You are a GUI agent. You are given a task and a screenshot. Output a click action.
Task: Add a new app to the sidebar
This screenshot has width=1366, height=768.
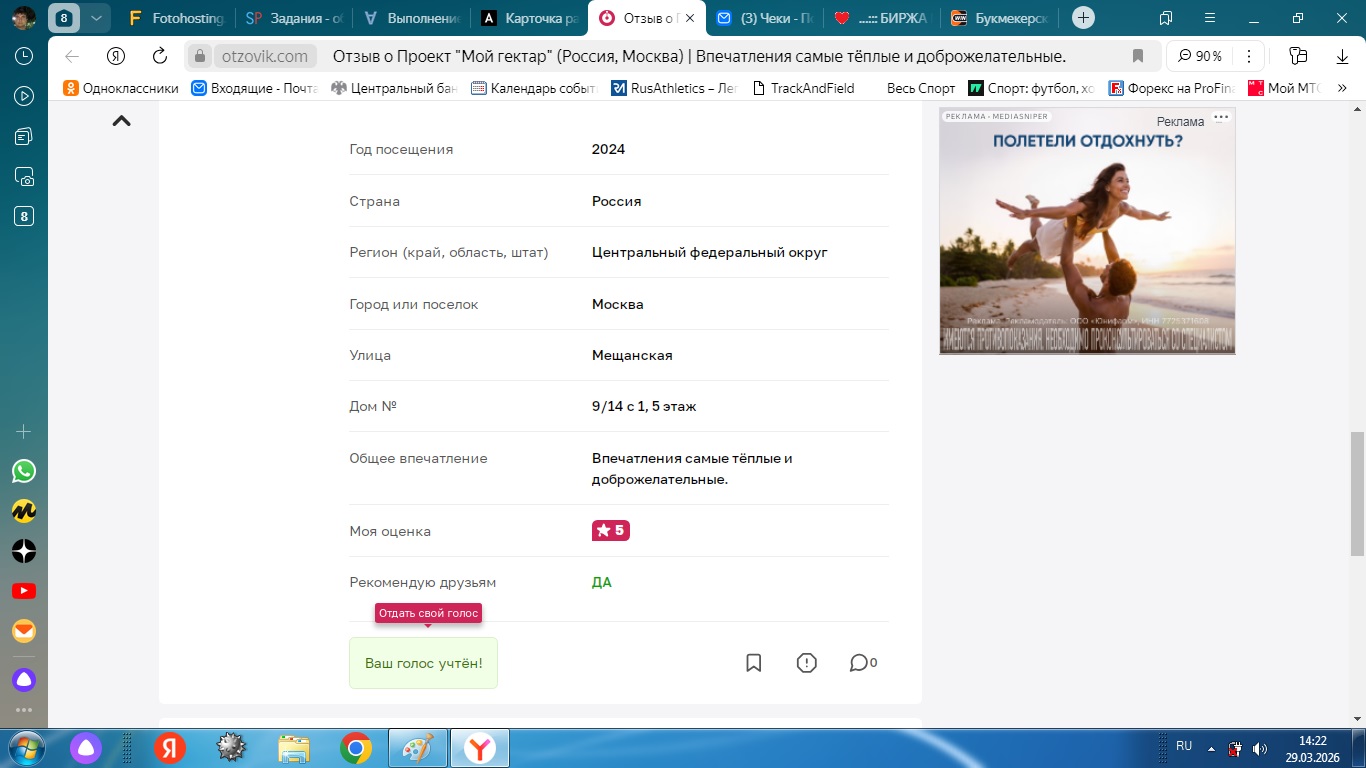coord(24,432)
